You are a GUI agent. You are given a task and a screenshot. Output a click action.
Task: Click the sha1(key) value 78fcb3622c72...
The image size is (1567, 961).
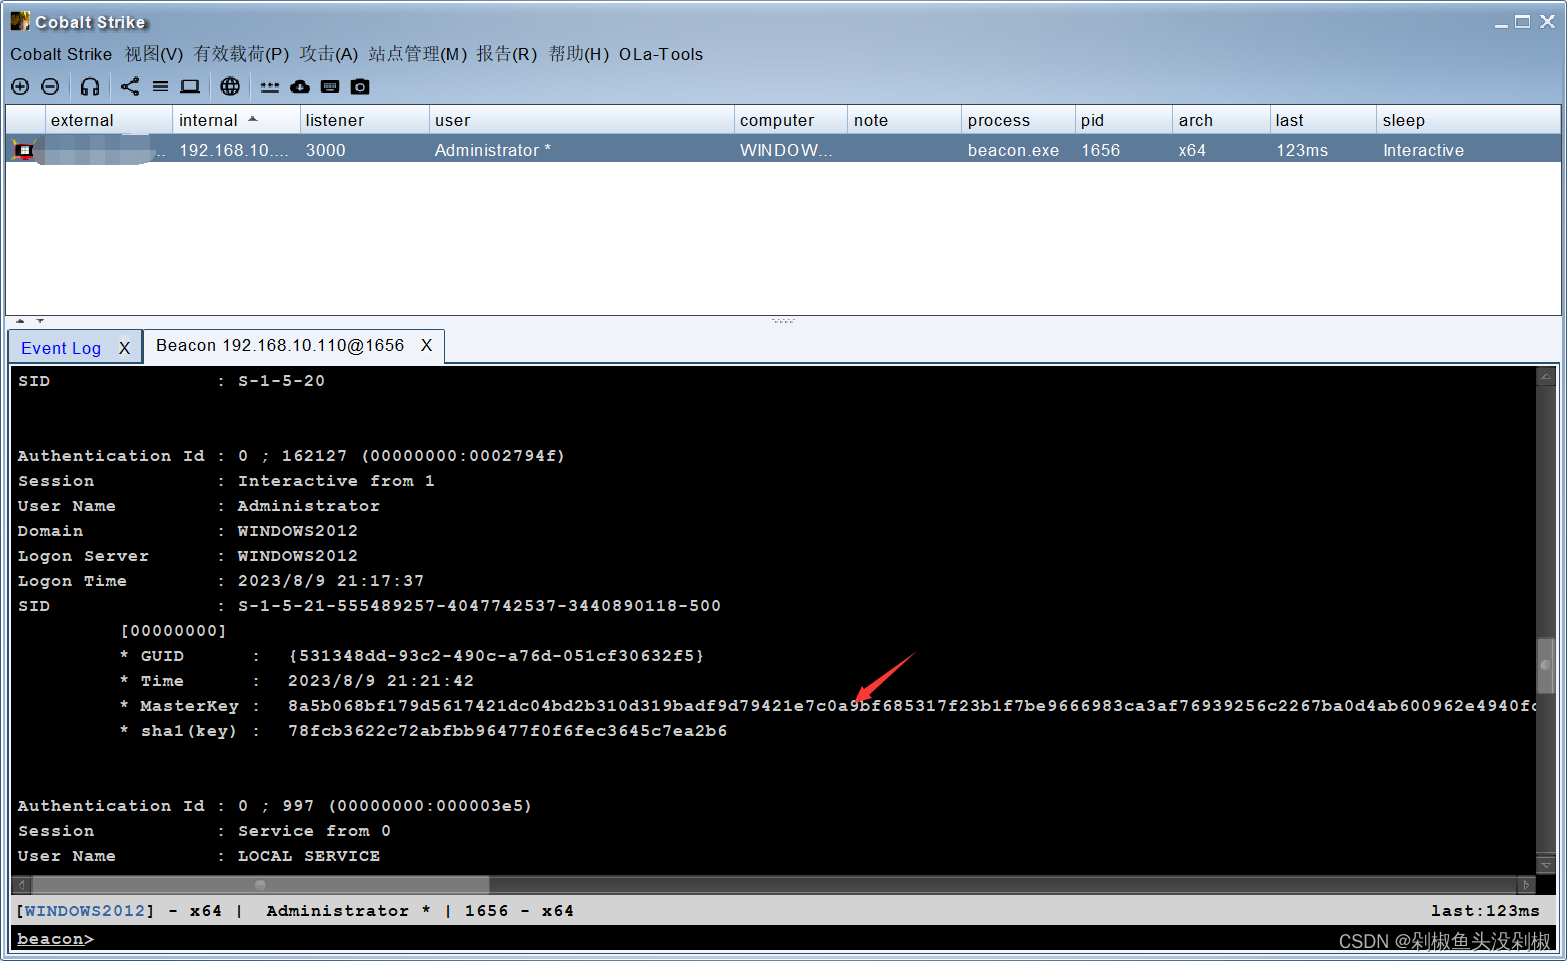point(507,731)
